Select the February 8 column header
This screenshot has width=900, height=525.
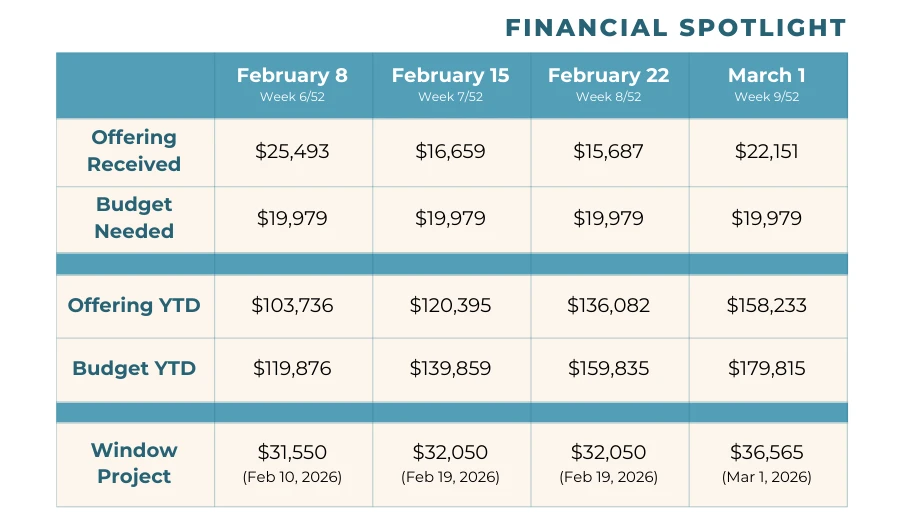293,83
